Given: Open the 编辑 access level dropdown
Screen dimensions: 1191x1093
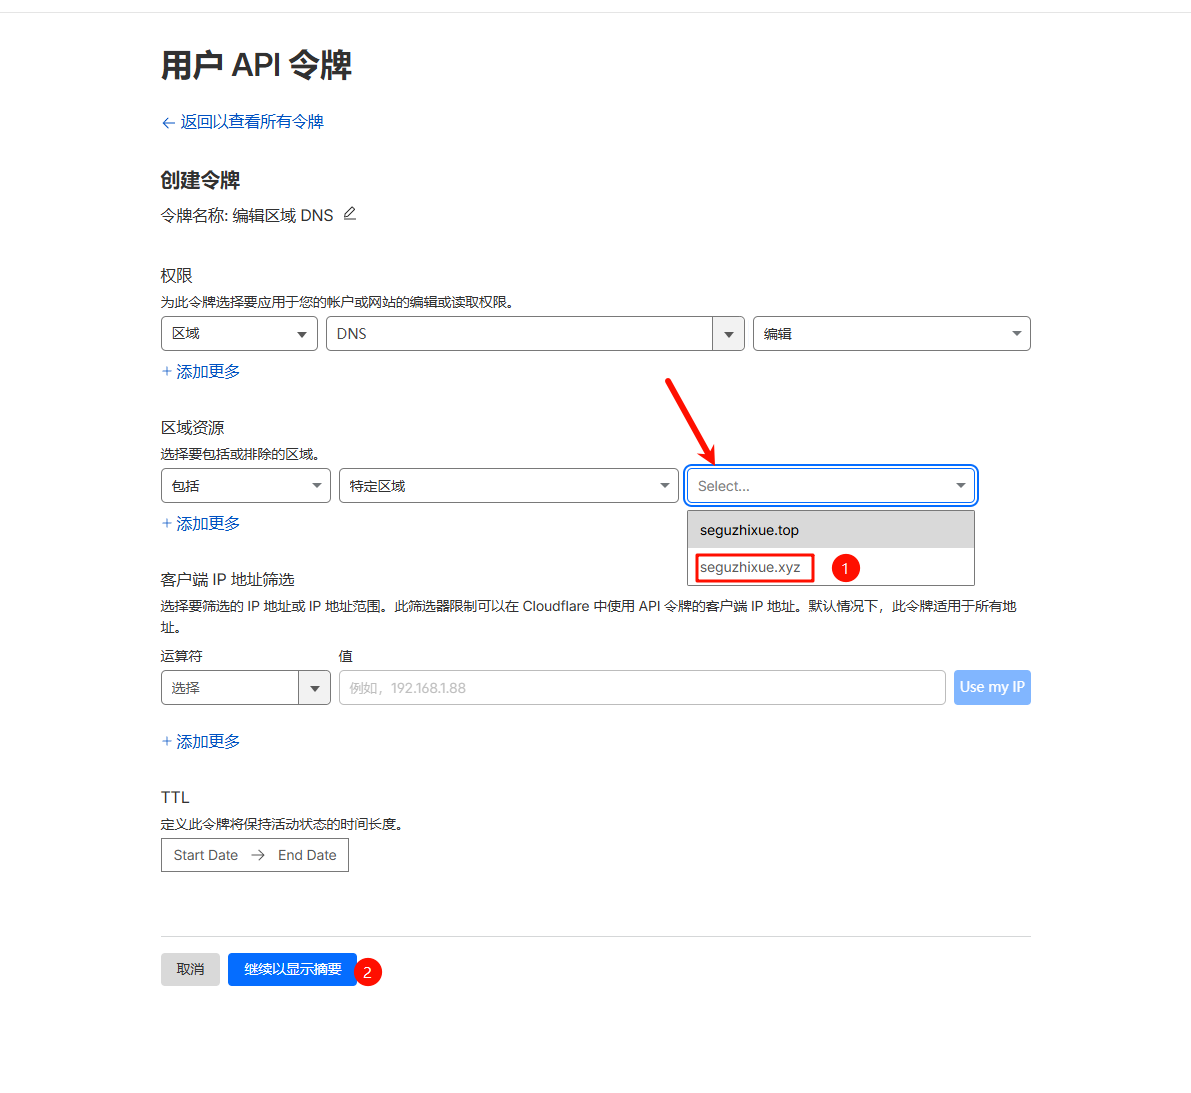Looking at the screenshot, I should click(x=891, y=334).
